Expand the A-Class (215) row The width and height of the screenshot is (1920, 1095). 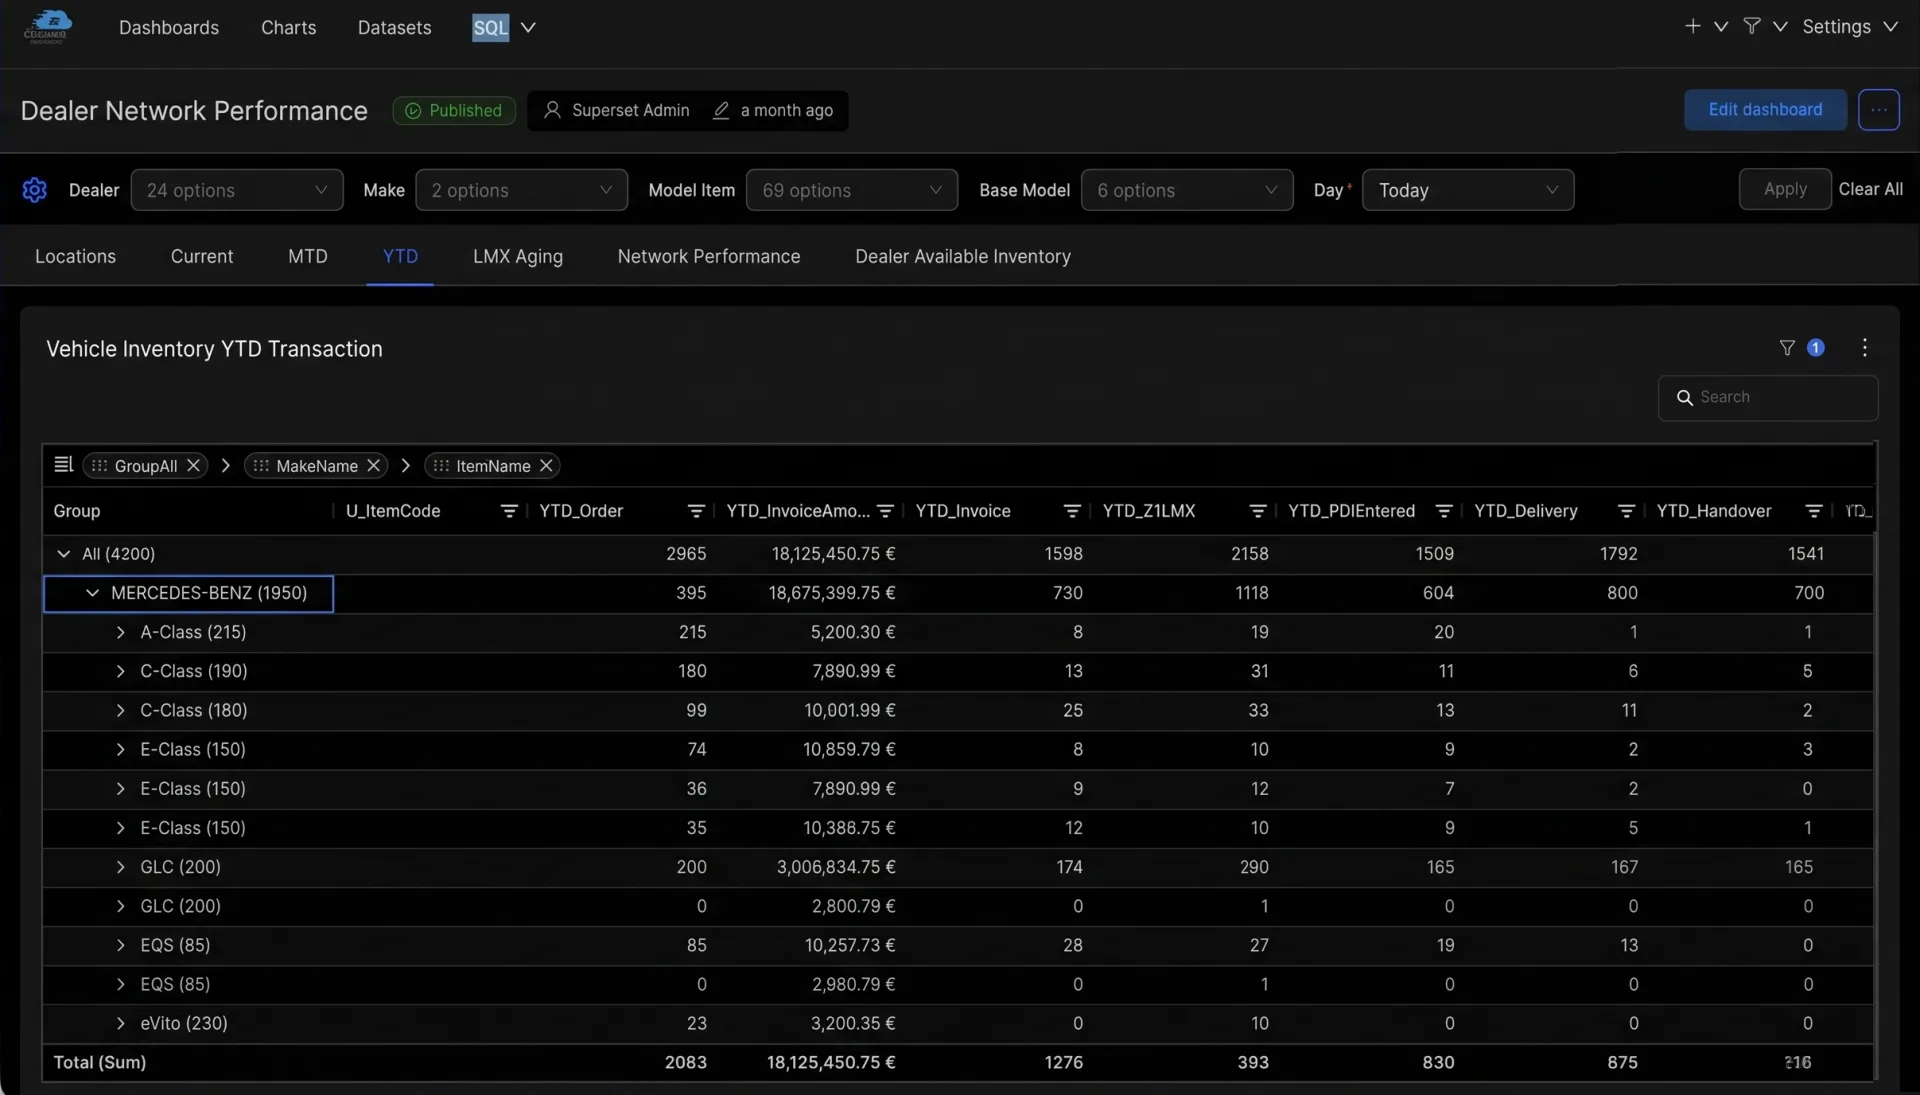[x=121, y=632]
